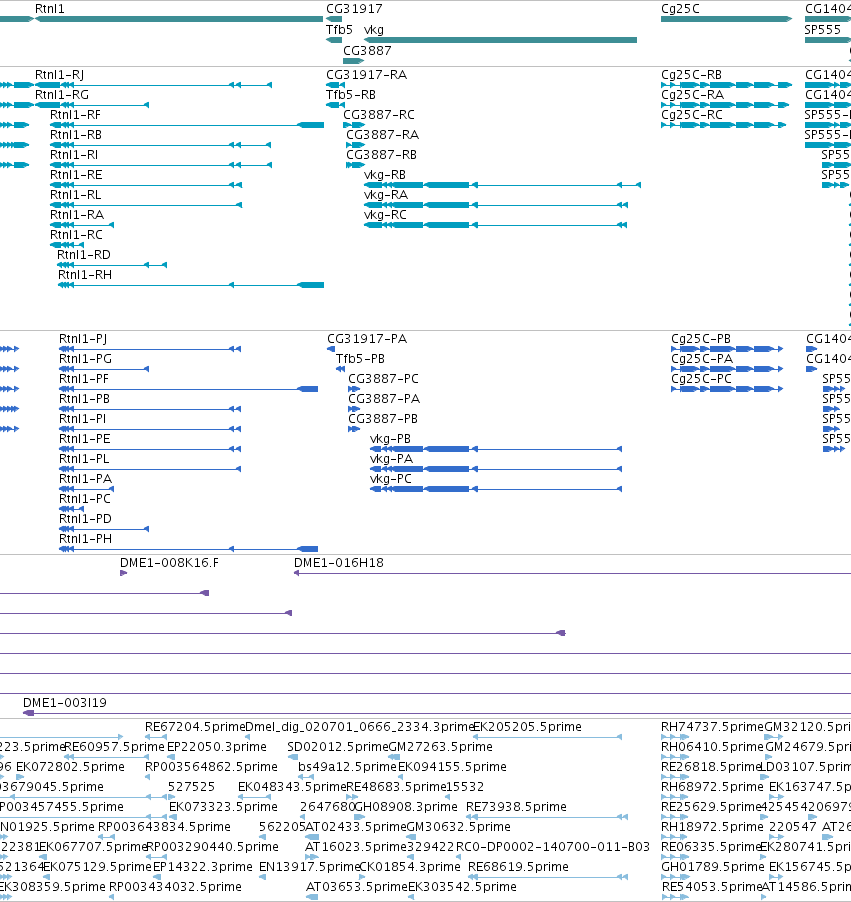This screenshot has height=902, width=851.
Task: Select the CG3887 gene label
Action: tap(367, 51)
